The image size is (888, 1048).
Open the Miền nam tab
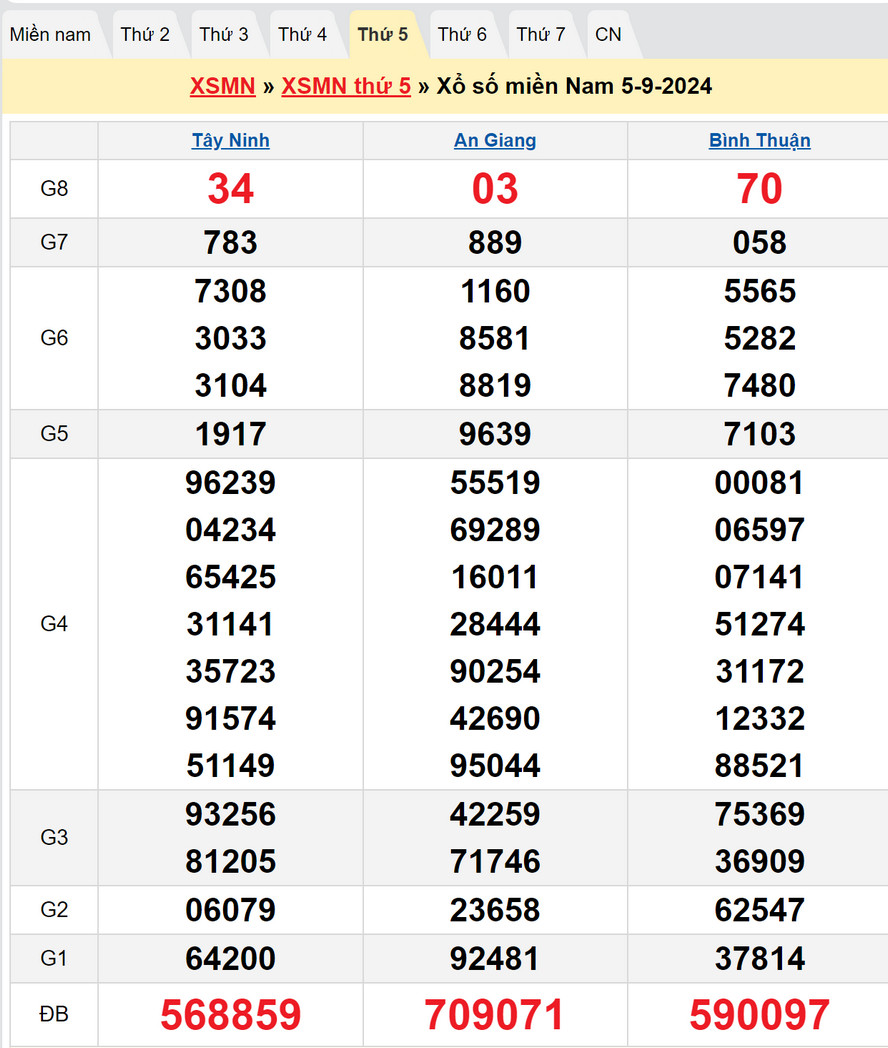point(50,35)
